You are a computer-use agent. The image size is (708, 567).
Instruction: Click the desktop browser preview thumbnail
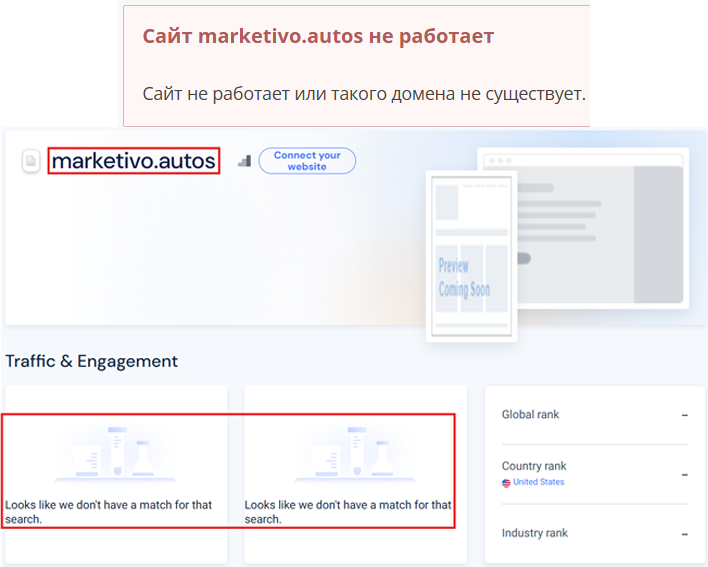[603, 228]
